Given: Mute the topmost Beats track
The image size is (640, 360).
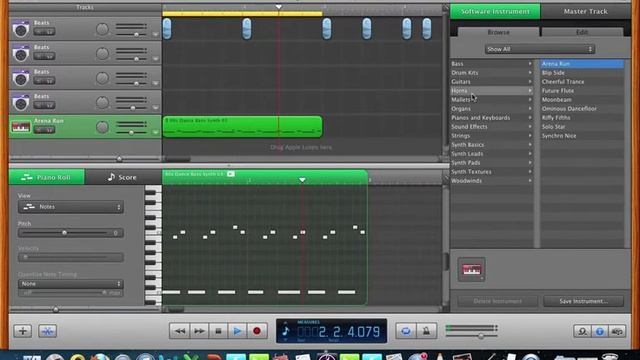Looking at the screenshot, I should click(x=39, y=32).
